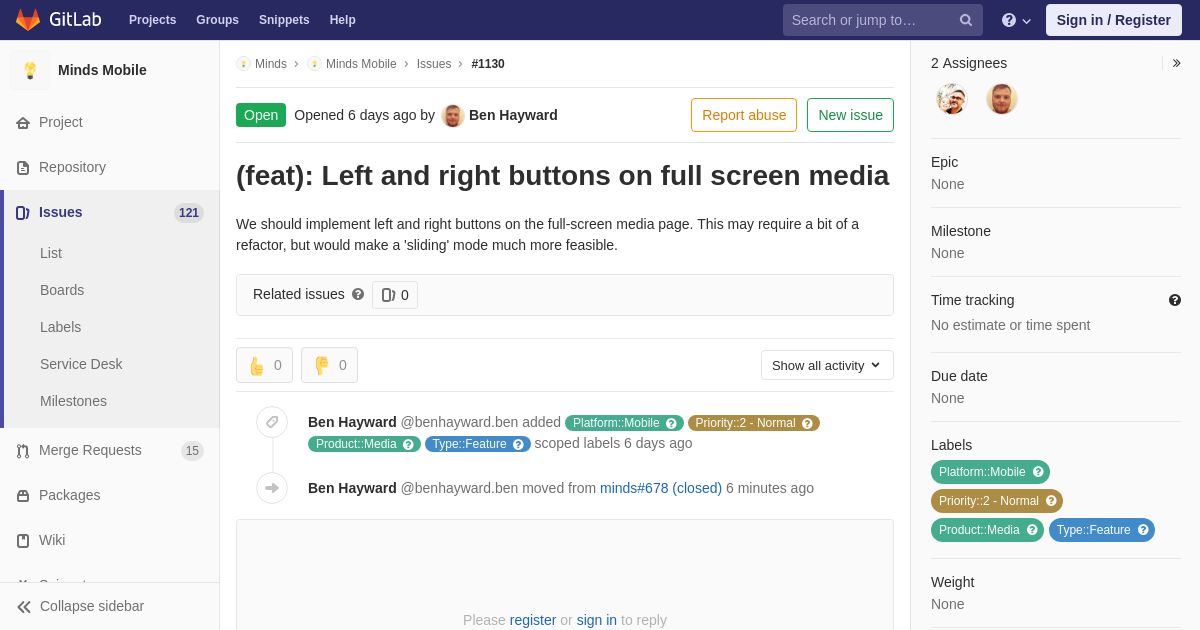Image resolution: width=1200 pixels, height=630 pixels.
Task: Open Snippets in top navigation
Action: click(x=284, y=20)
